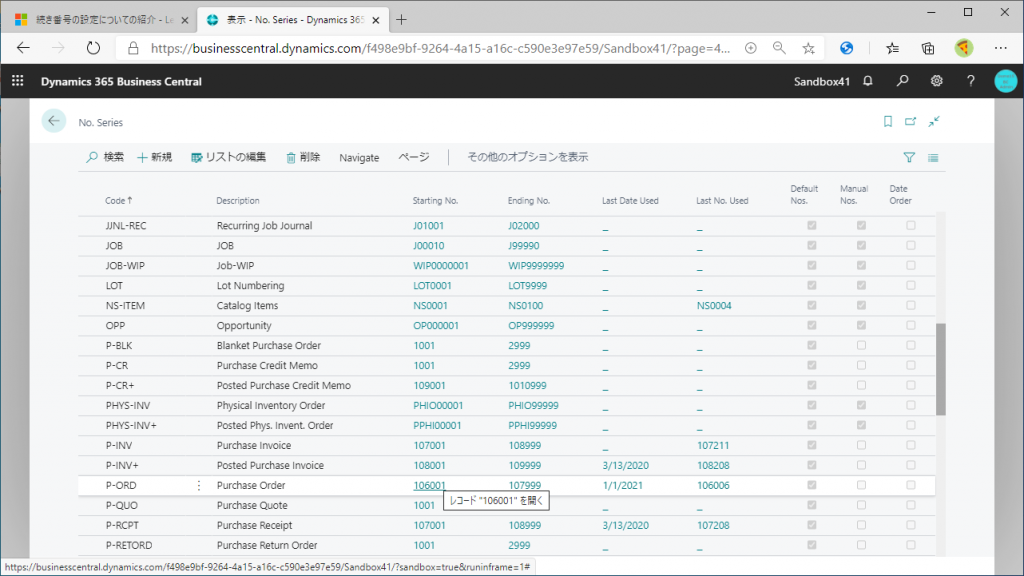
Task: Open browser settings ellipsis menu
Action: click(1000, 48)
